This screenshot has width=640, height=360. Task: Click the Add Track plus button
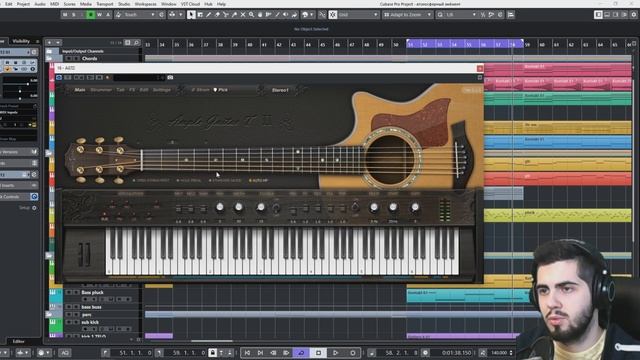49,42
